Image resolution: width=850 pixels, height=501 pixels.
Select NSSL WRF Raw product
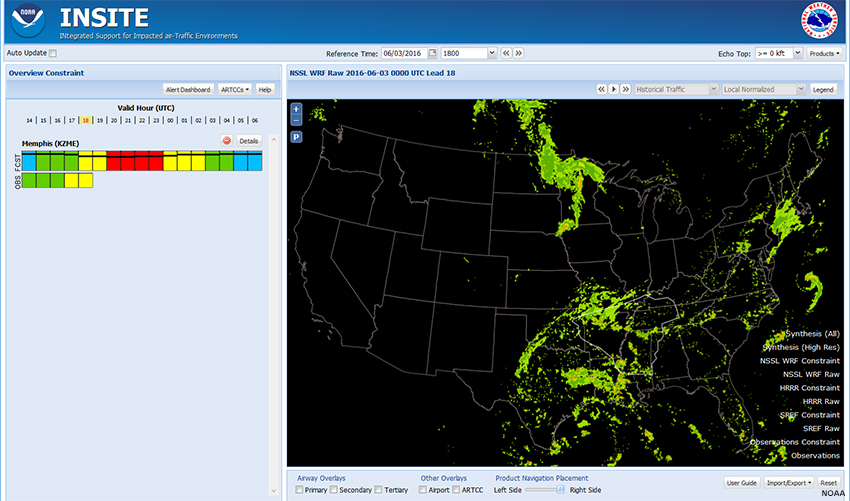(x=811, y=375)
